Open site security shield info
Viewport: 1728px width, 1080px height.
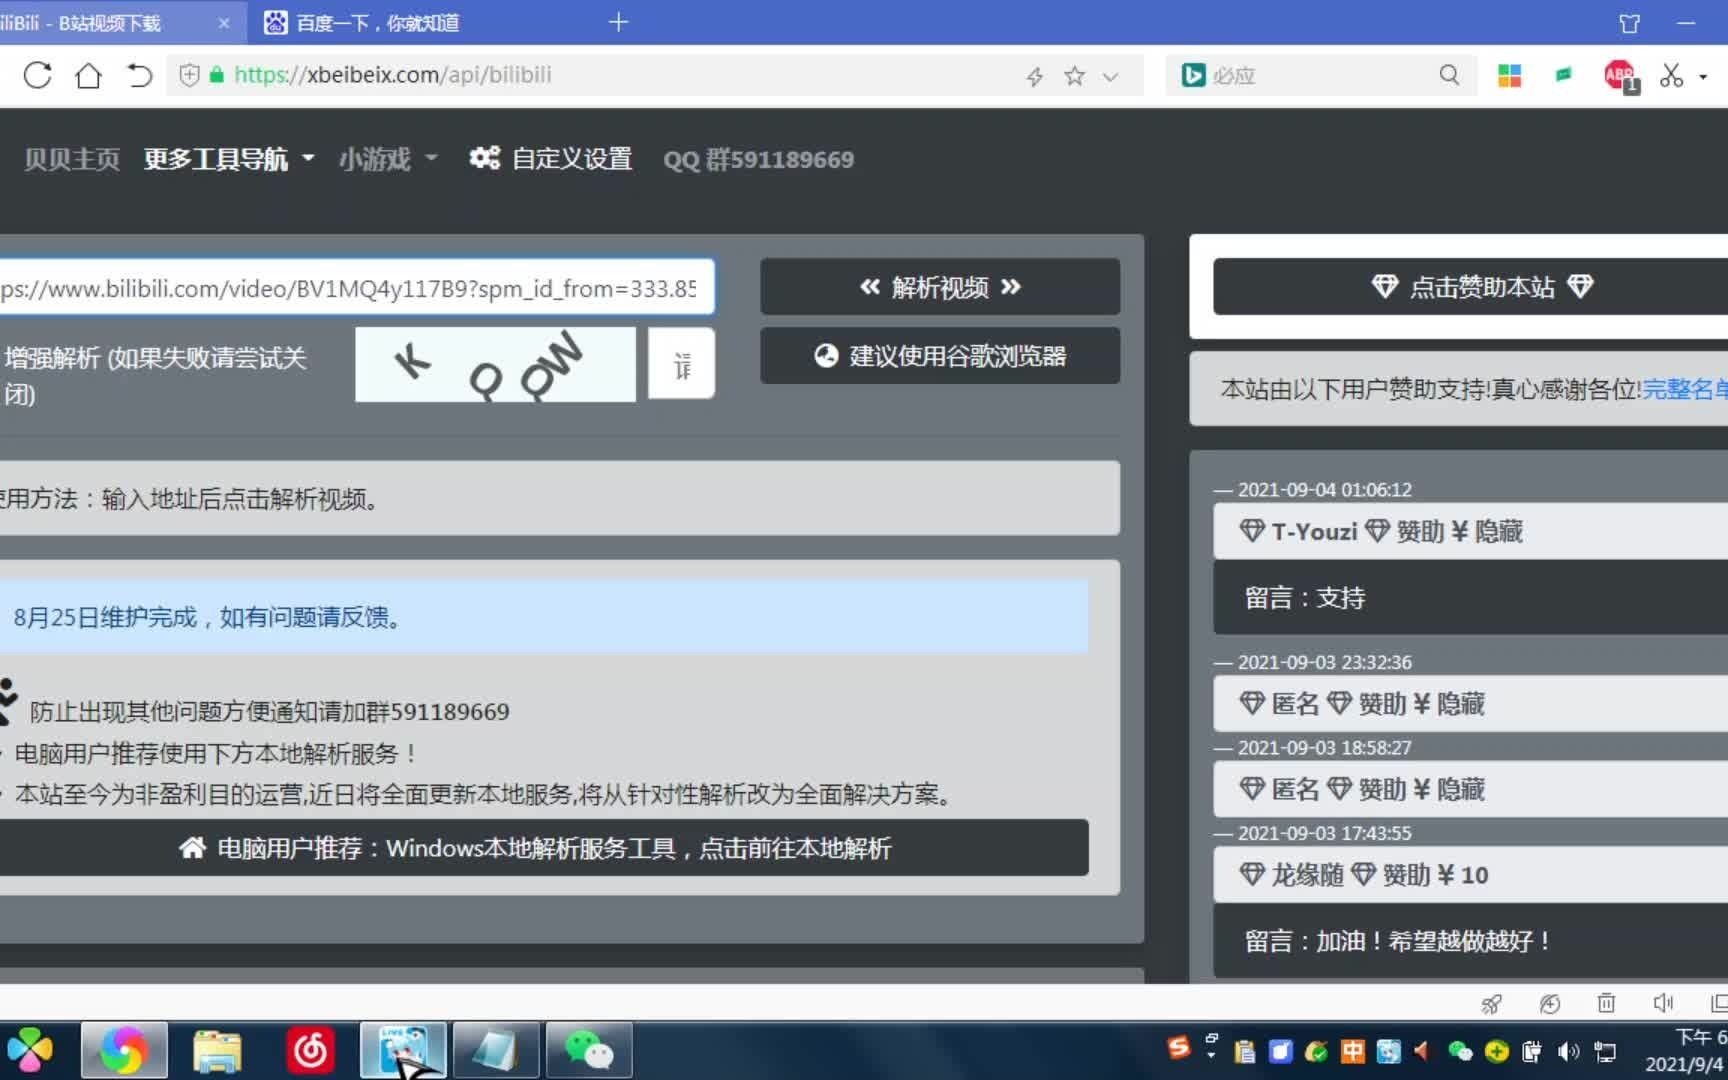[x=189, y=75]
